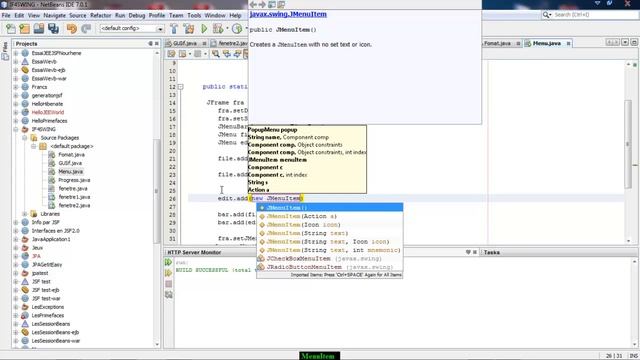
Task: Collapse the default package node
Action: (34, 146)
